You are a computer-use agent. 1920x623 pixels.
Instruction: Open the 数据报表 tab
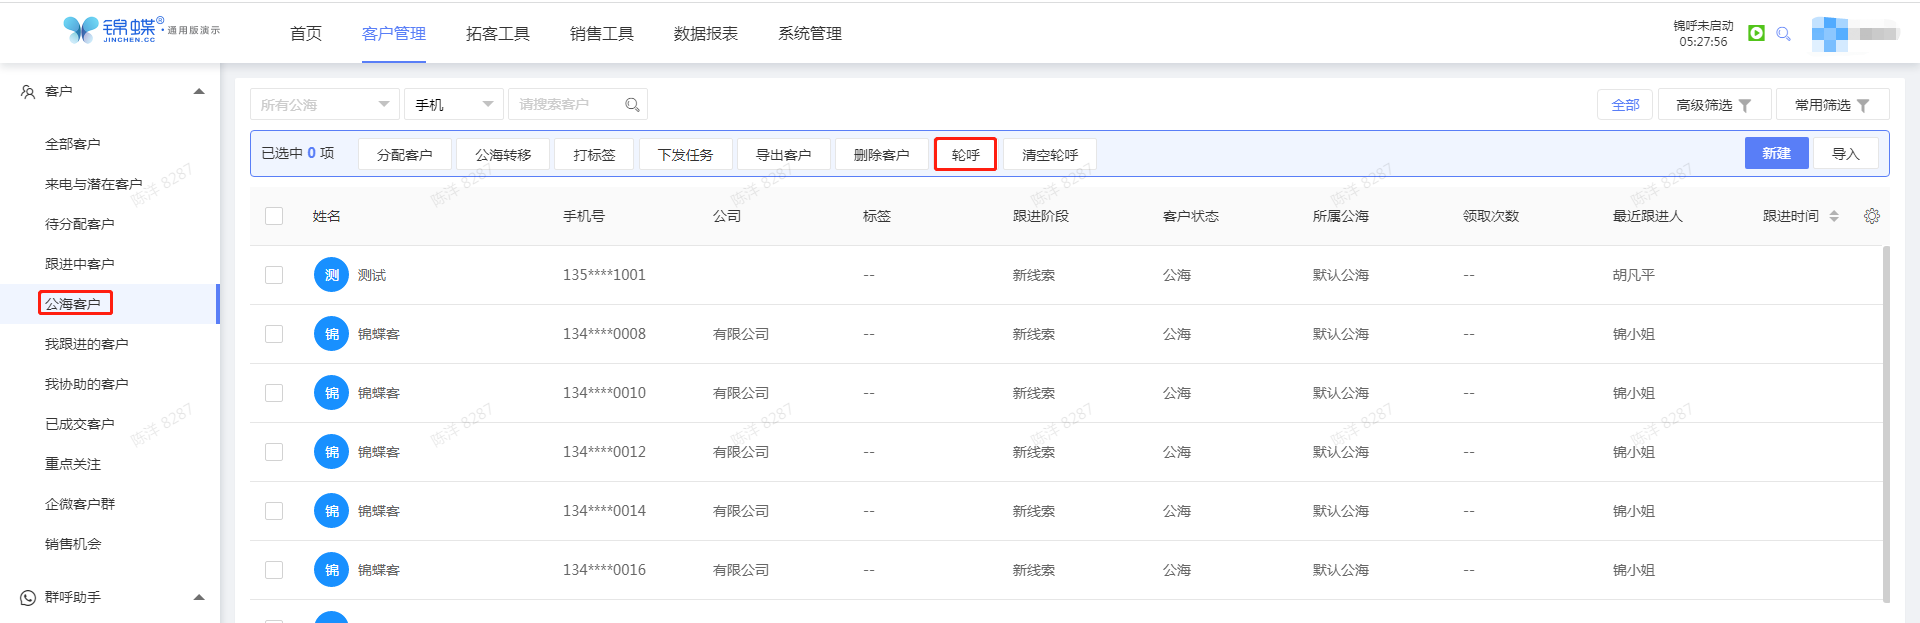pyautogui.click(x=706, y=34)
